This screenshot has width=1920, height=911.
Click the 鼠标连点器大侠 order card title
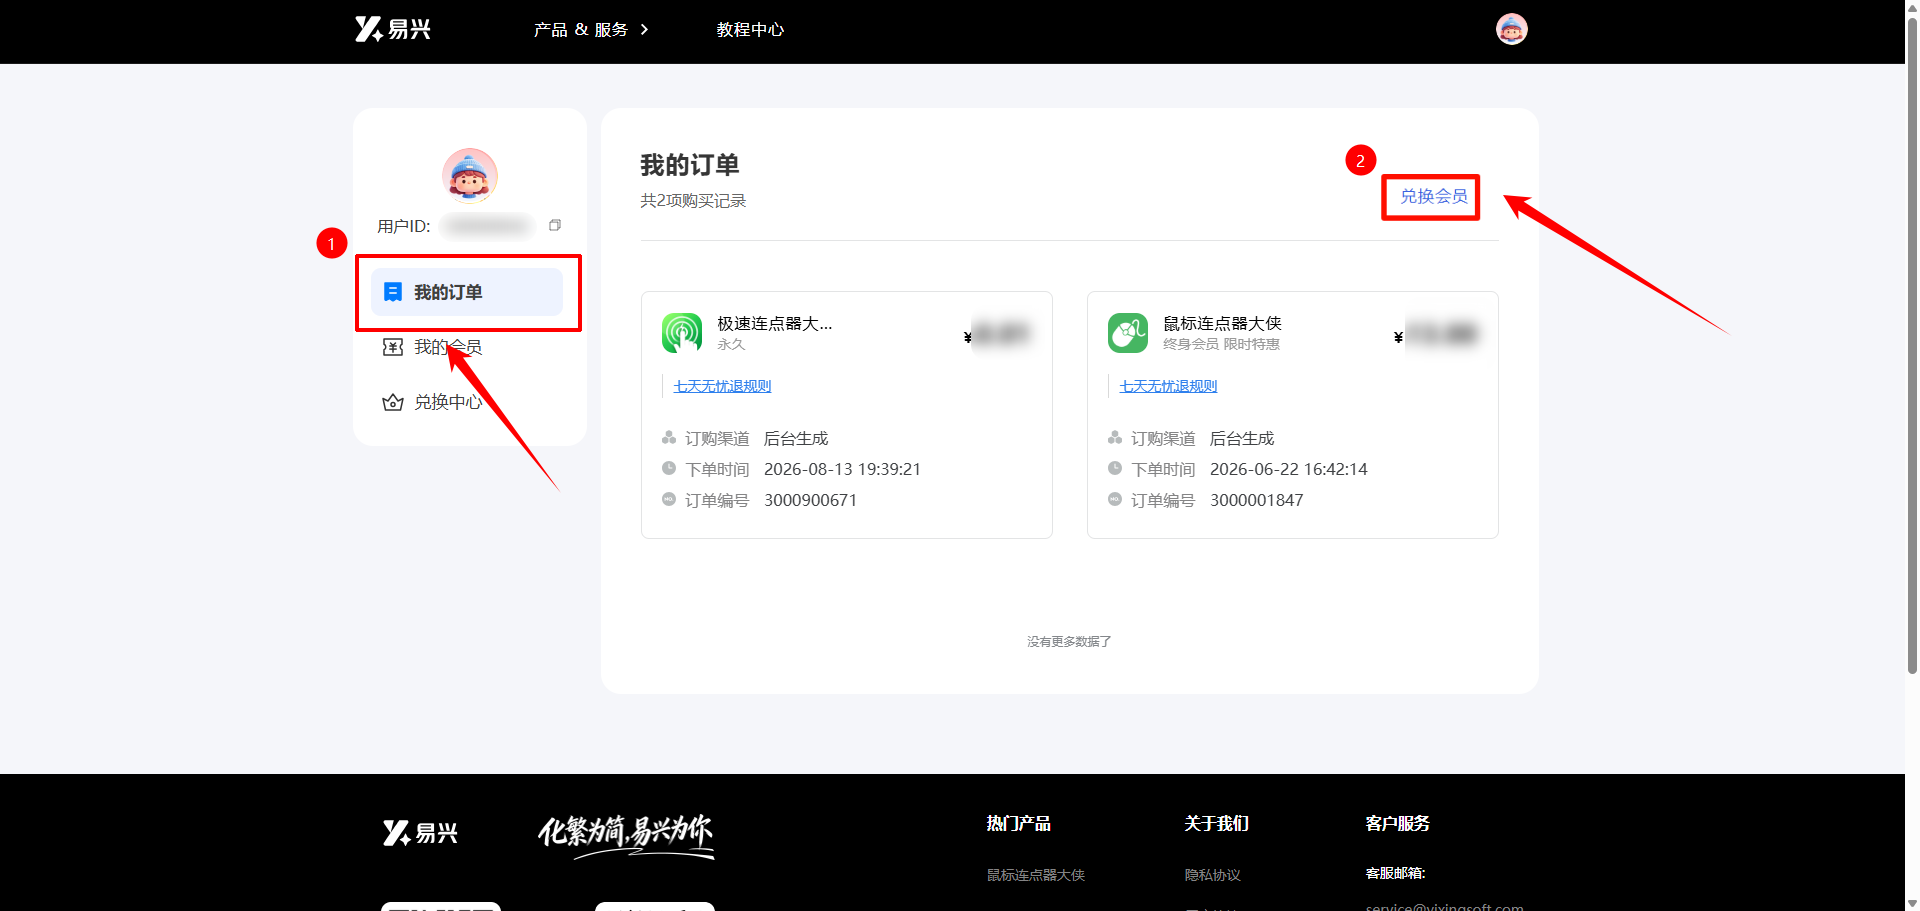[x=1222, y=323]
